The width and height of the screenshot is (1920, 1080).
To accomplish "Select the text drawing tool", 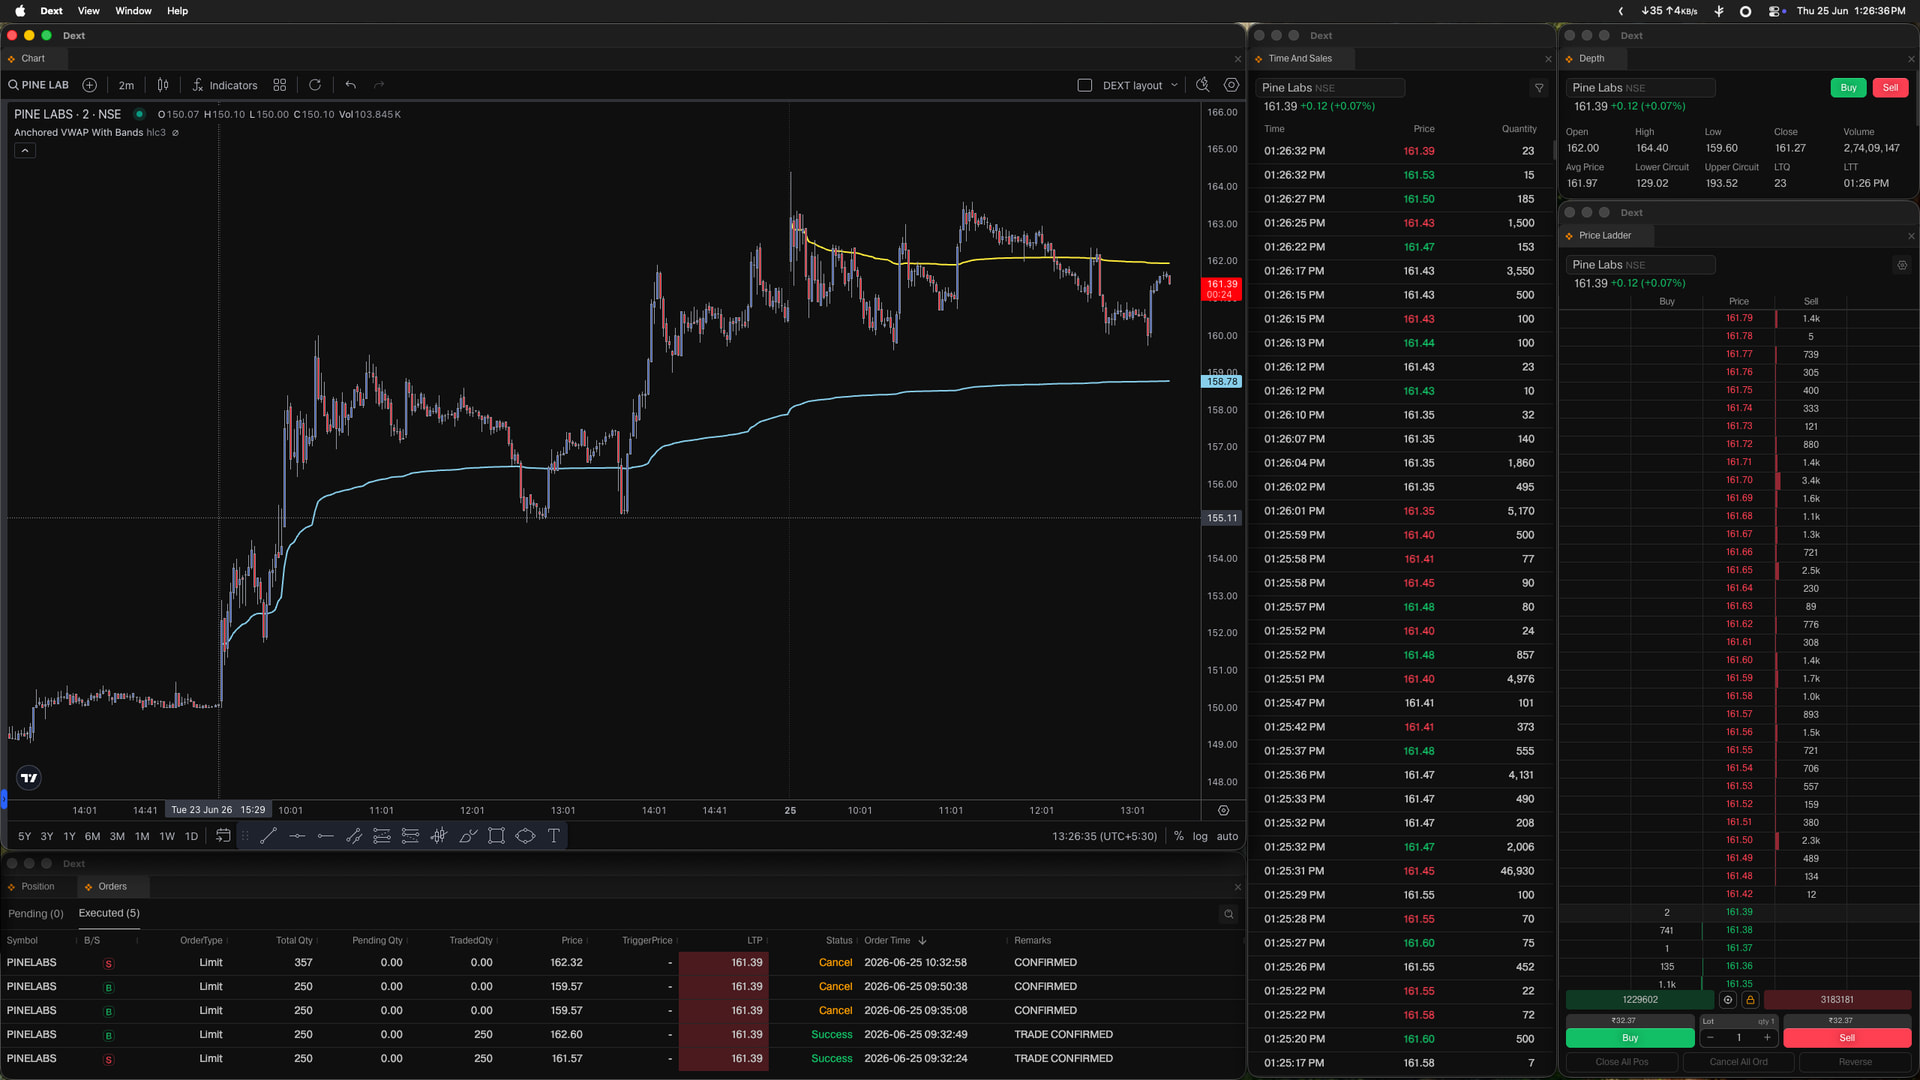I will click(x=553, y=836).
